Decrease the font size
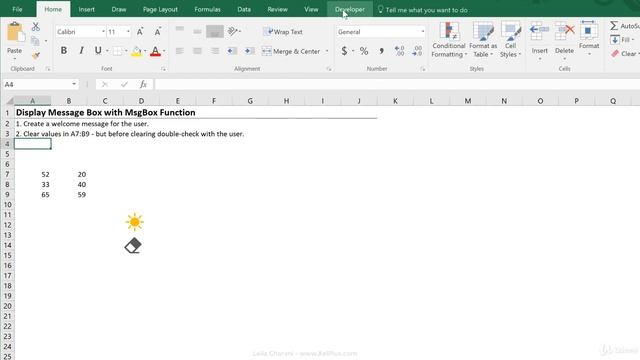Viewport: 640px width, 360px height. pyautogui.click(x=158, y=32)
